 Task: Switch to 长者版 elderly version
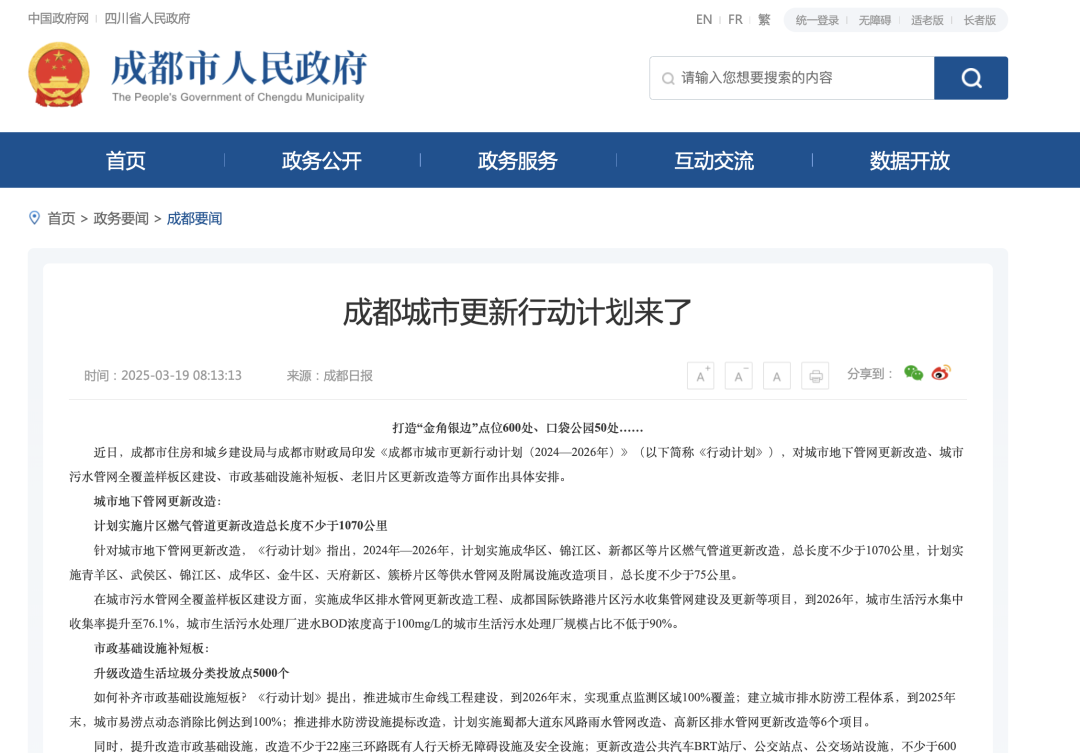pos(979,20)
